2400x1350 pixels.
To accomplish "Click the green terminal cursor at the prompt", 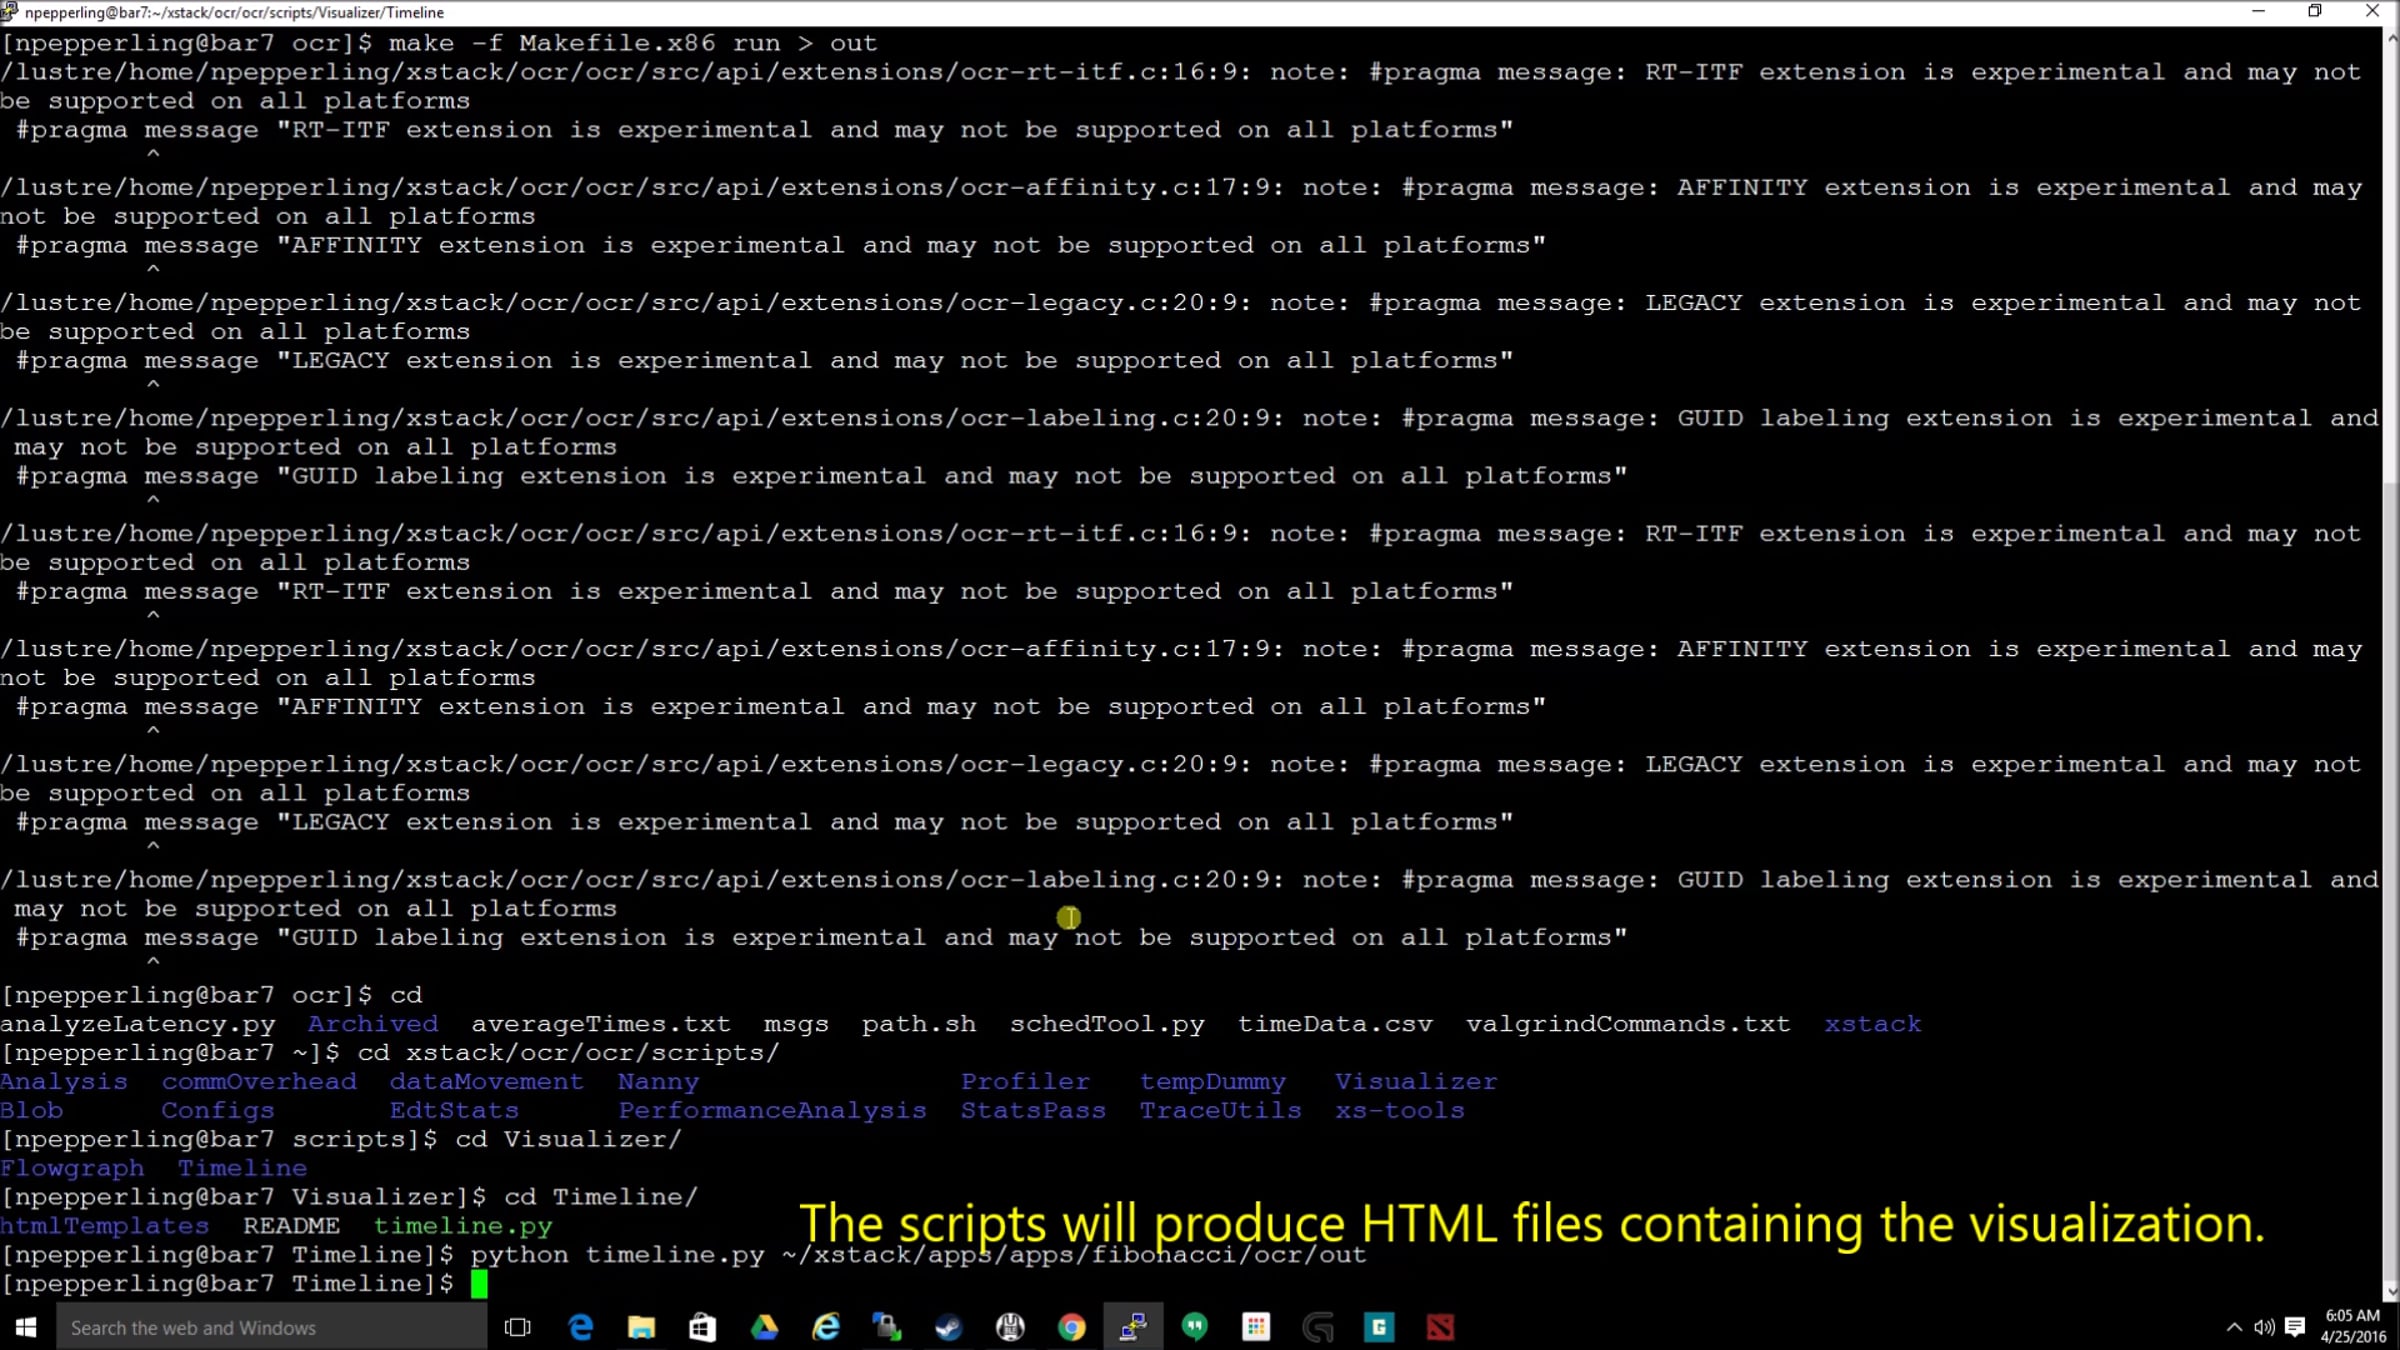I will pyautogui.click(x=479, y=1283).
